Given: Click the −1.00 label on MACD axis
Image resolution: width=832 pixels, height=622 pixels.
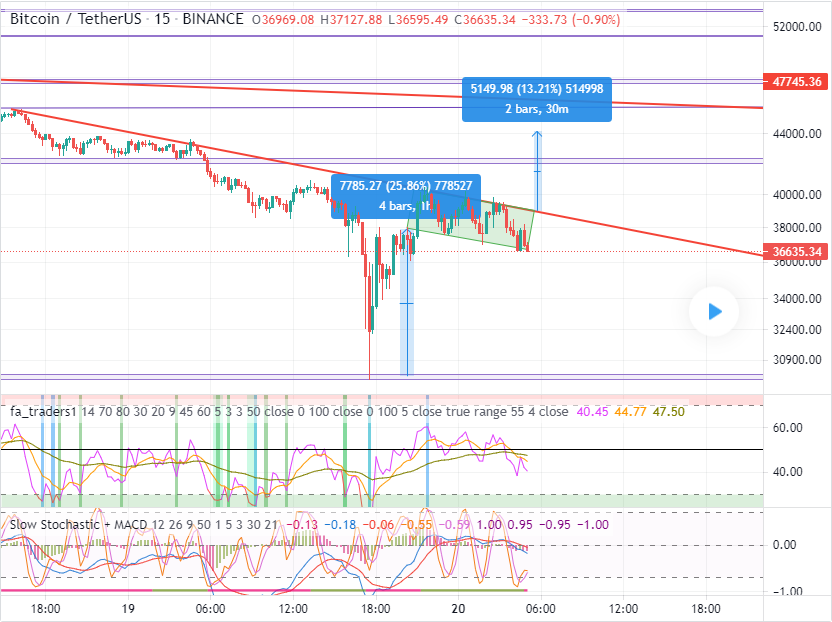Looking at the screenshot, I should [788, 592].
